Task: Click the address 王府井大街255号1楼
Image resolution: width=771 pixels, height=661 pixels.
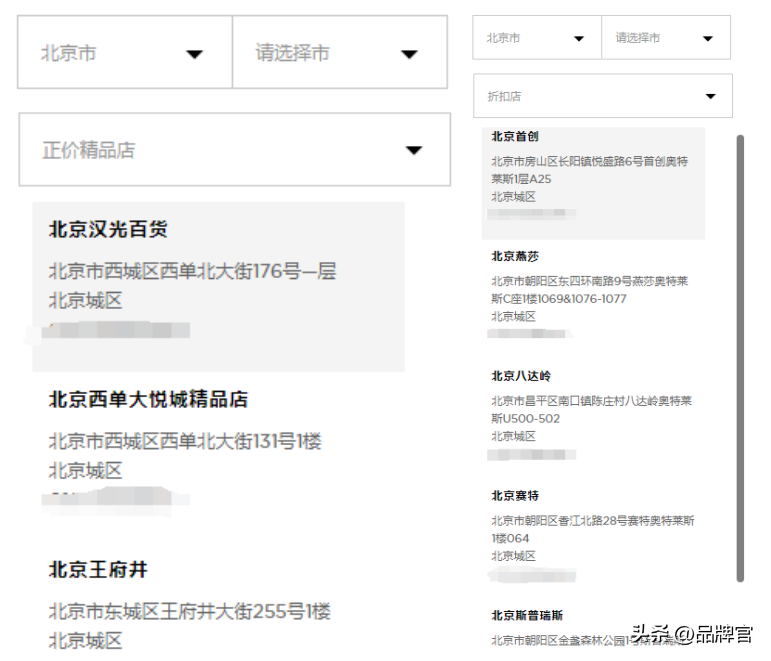Action: click(x=189, y=611)
